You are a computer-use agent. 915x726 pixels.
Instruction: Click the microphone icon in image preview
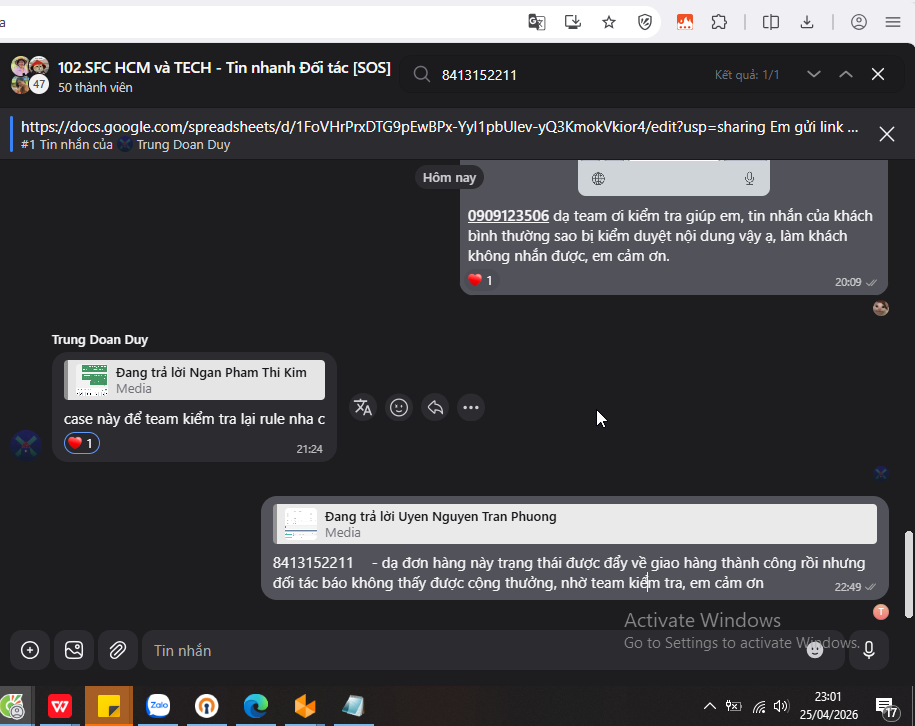click(749, 179)
